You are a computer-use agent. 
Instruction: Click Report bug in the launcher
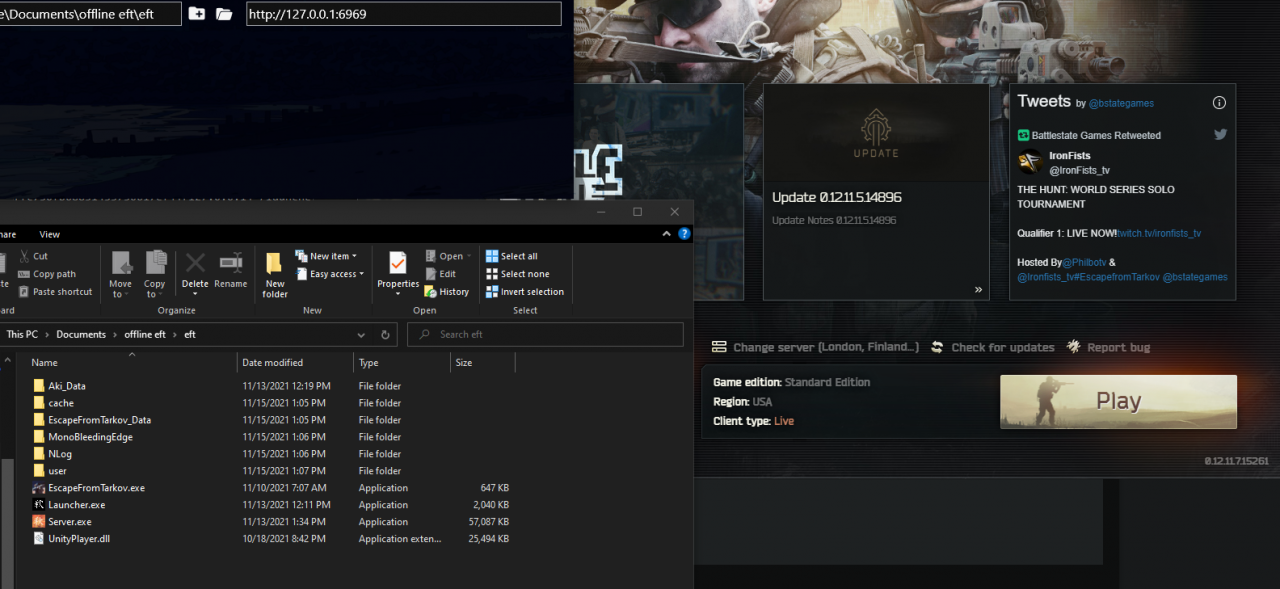coord(1108,347)
